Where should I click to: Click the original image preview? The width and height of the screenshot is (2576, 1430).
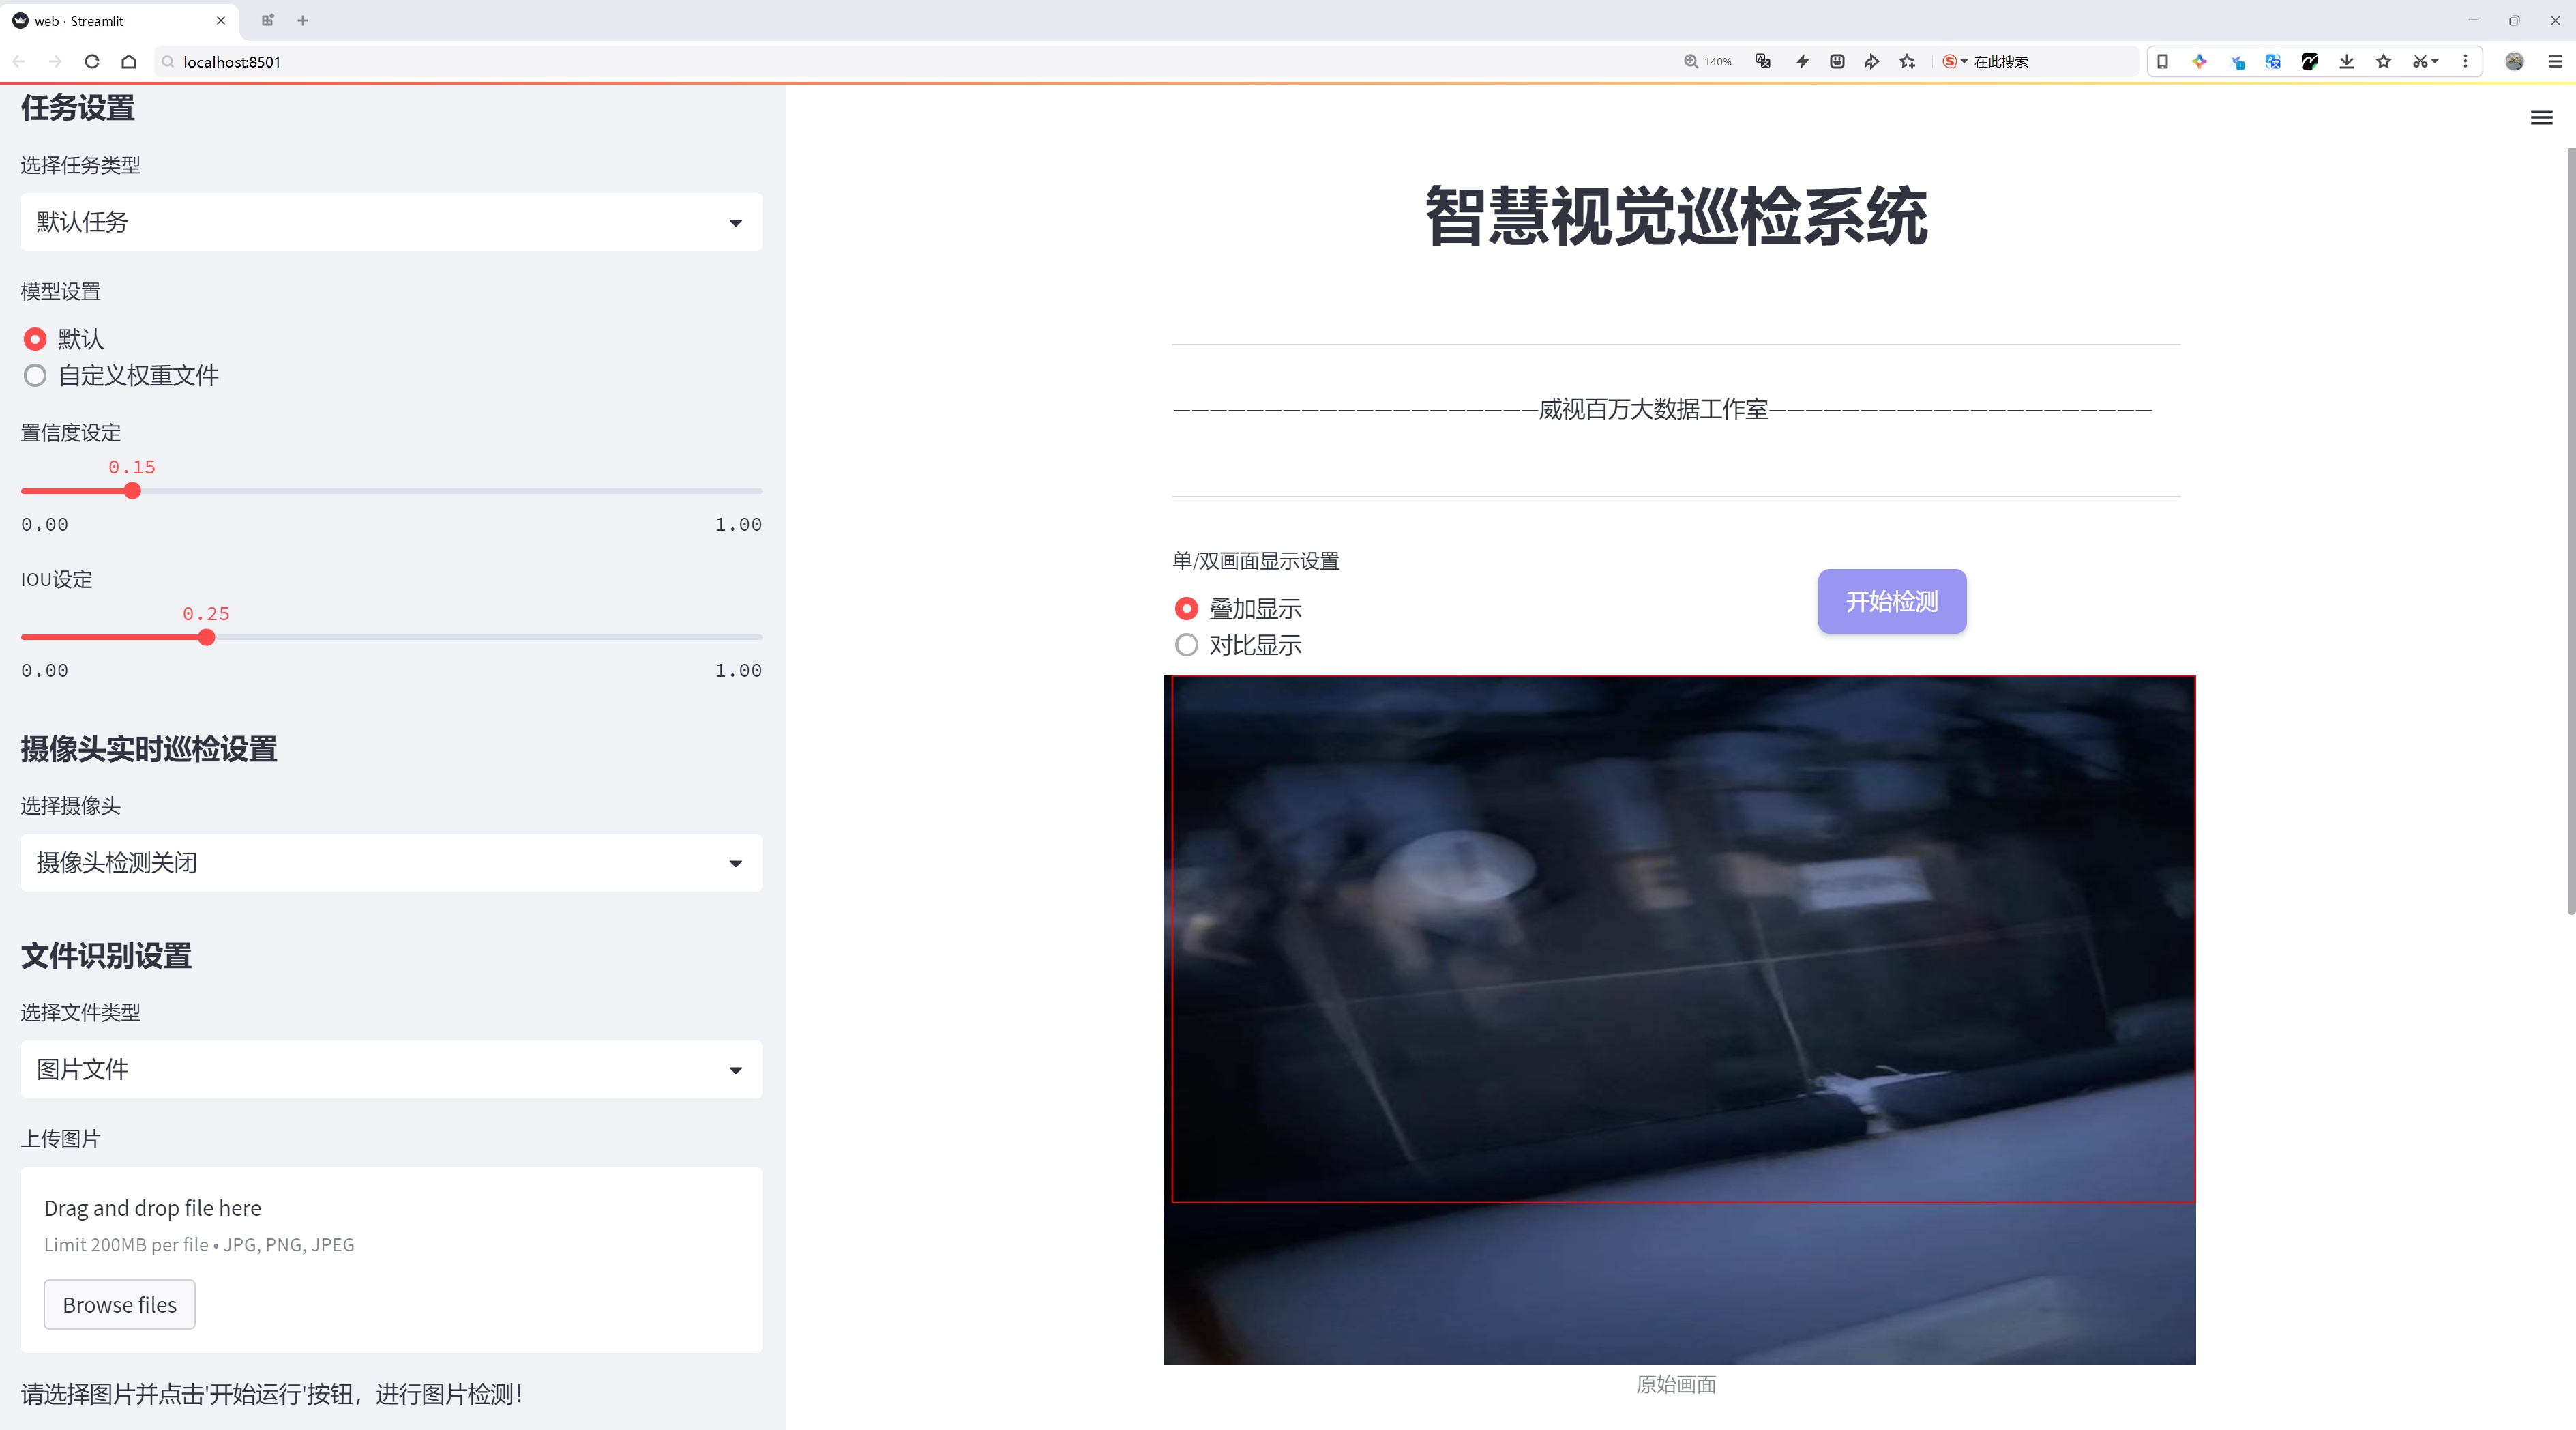coord(1679,1019)
